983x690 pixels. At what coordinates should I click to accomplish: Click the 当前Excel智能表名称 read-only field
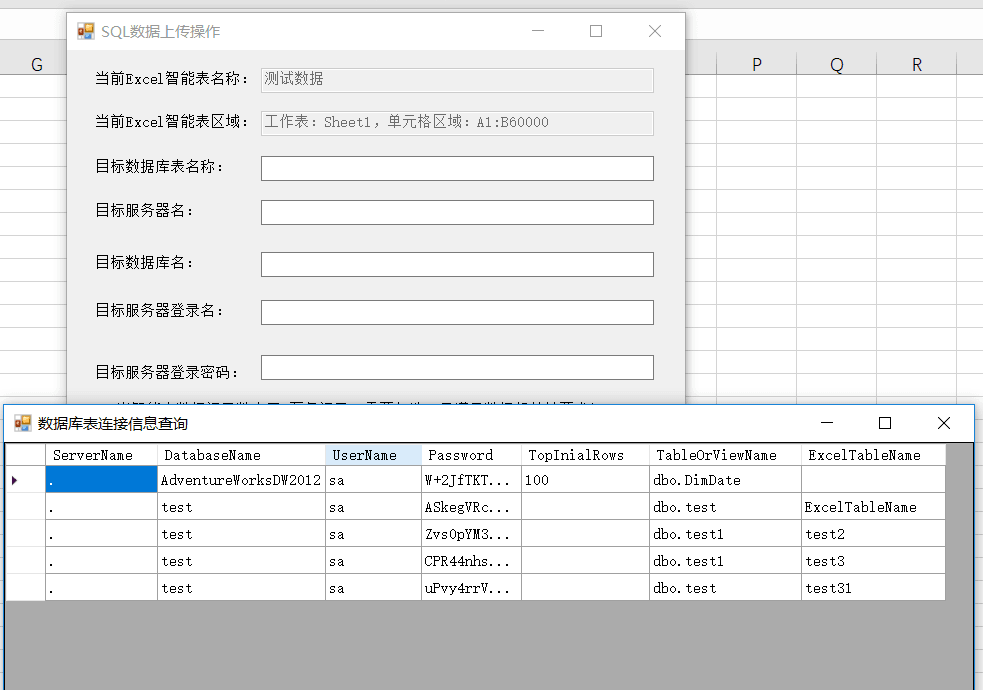click(457, 80)
